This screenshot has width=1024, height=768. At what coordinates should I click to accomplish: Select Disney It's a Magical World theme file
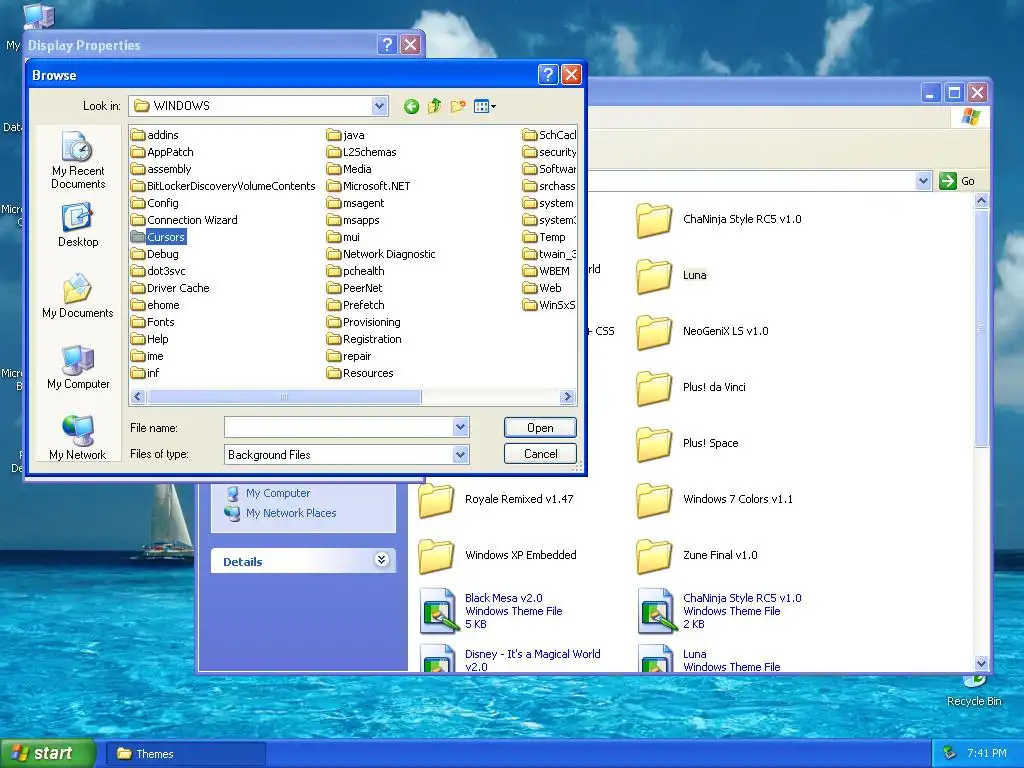click(x=509, y=660)
